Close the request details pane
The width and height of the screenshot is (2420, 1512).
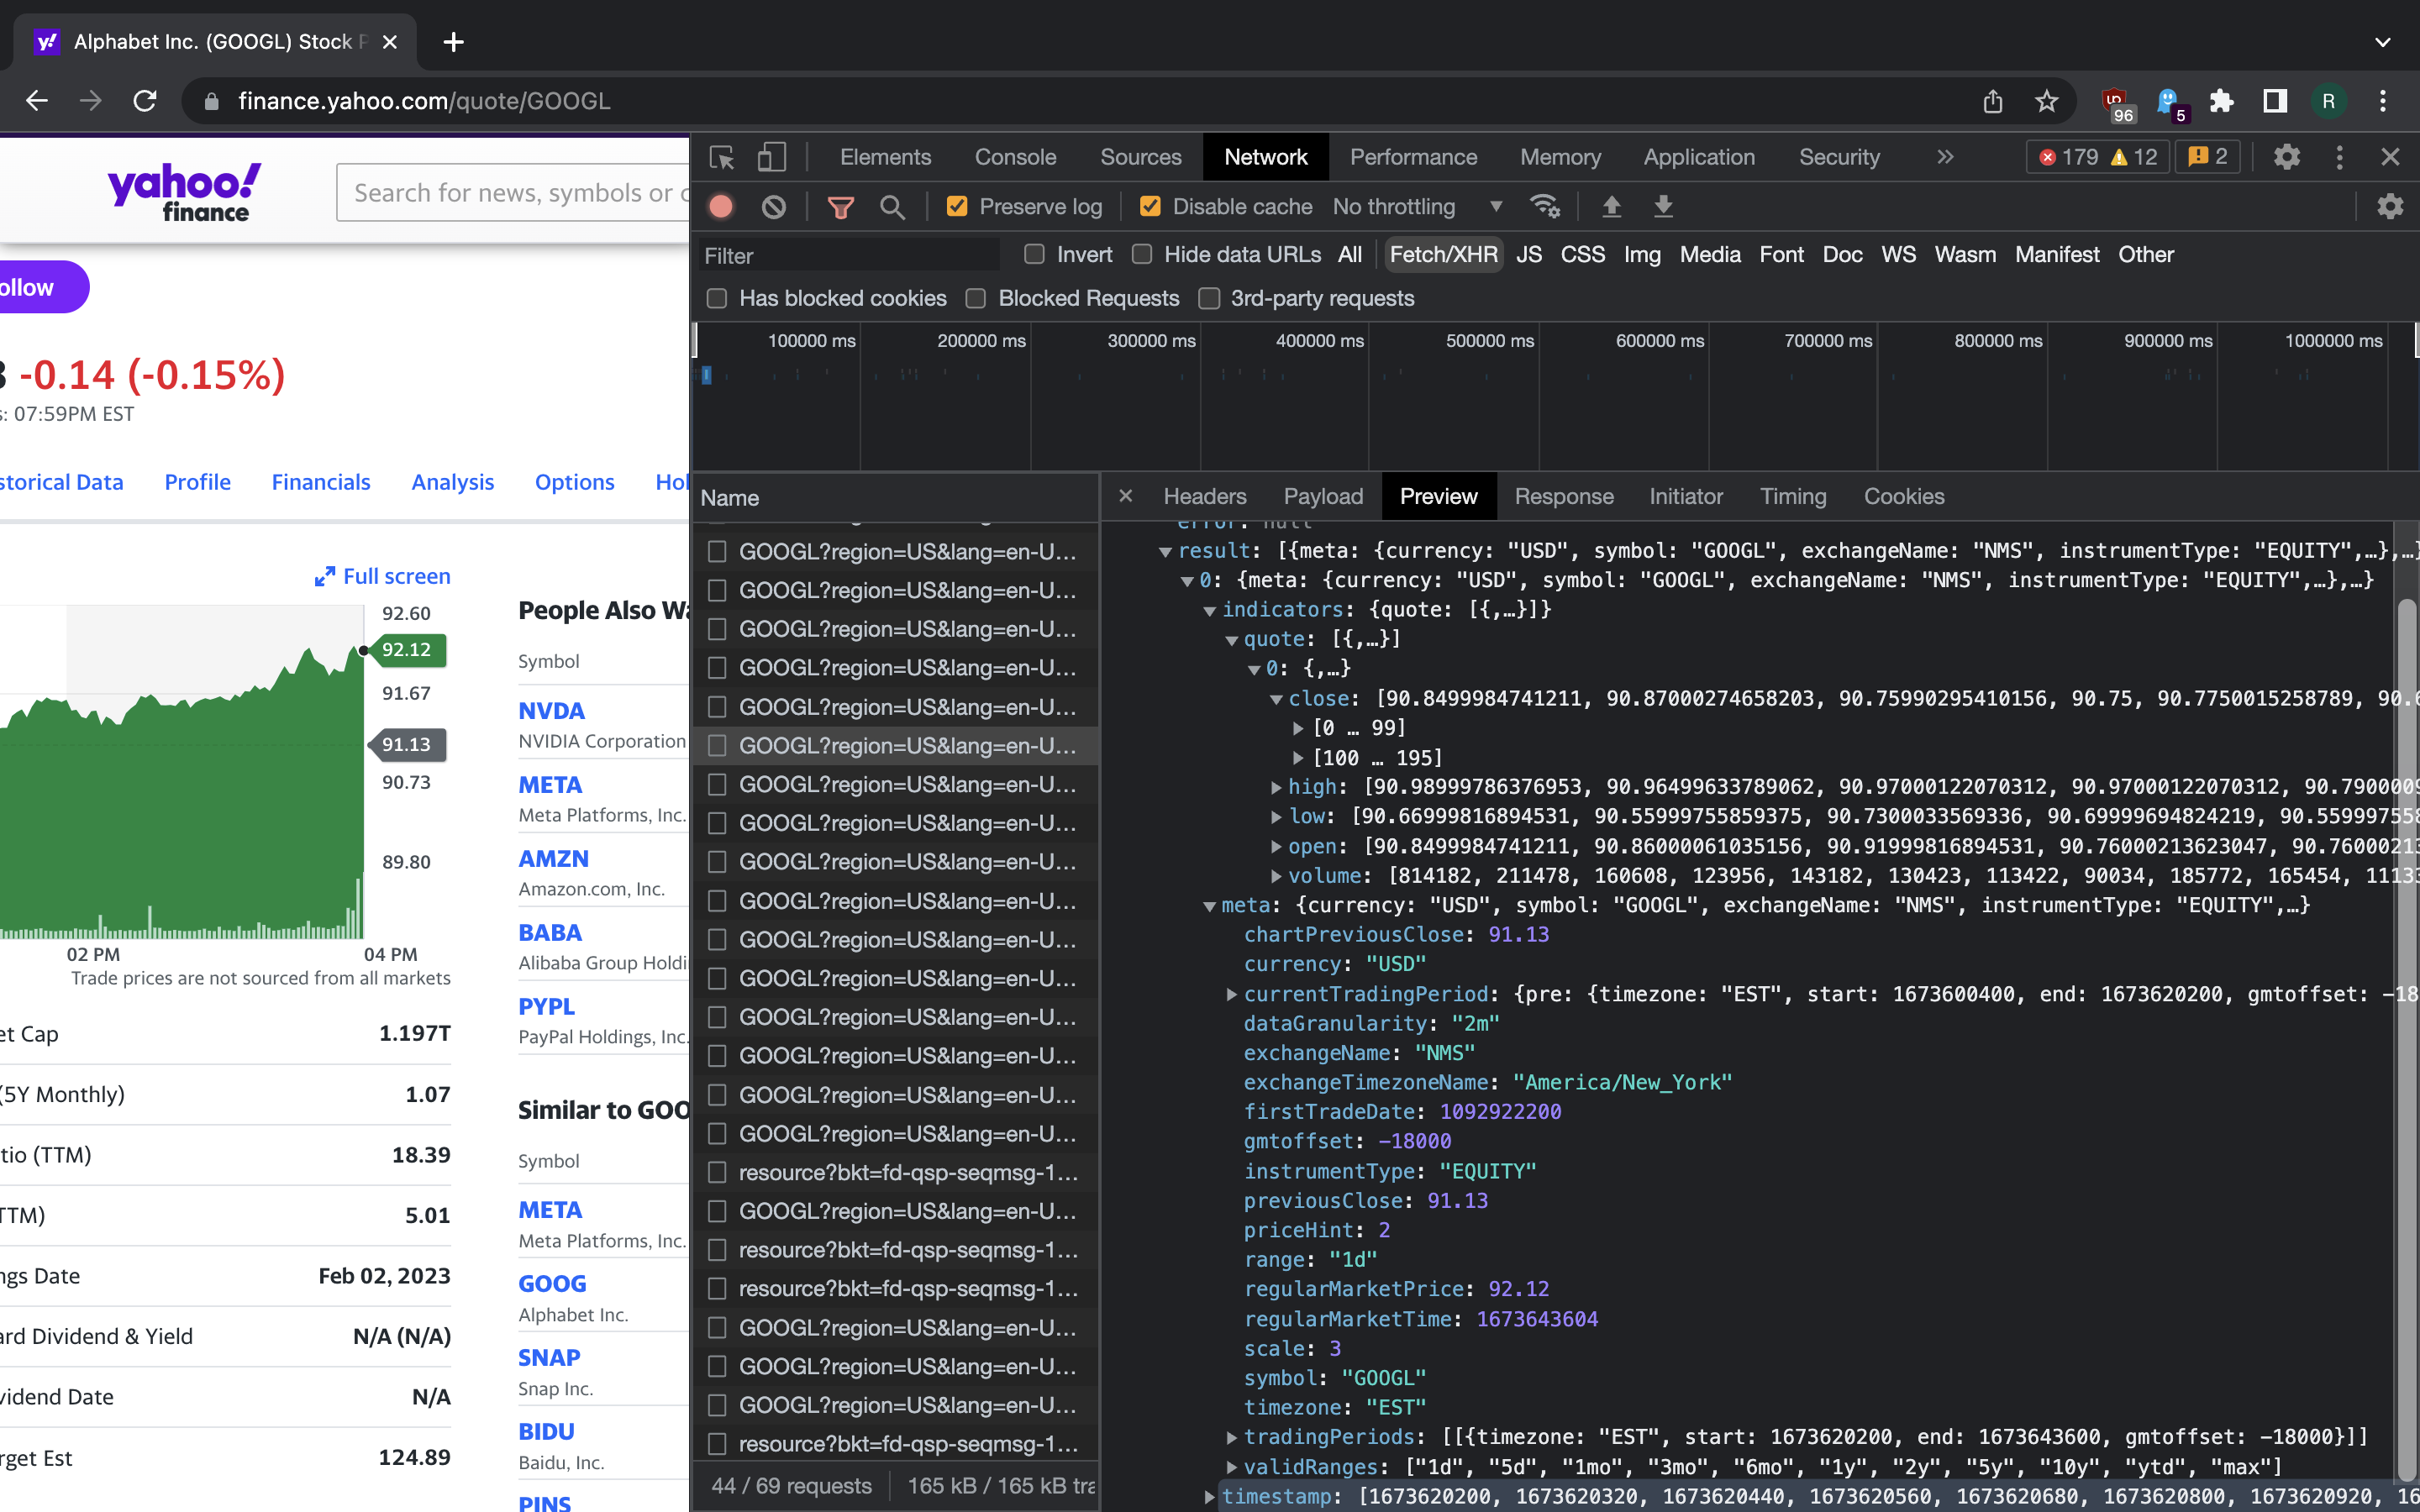coord(1125,496)
